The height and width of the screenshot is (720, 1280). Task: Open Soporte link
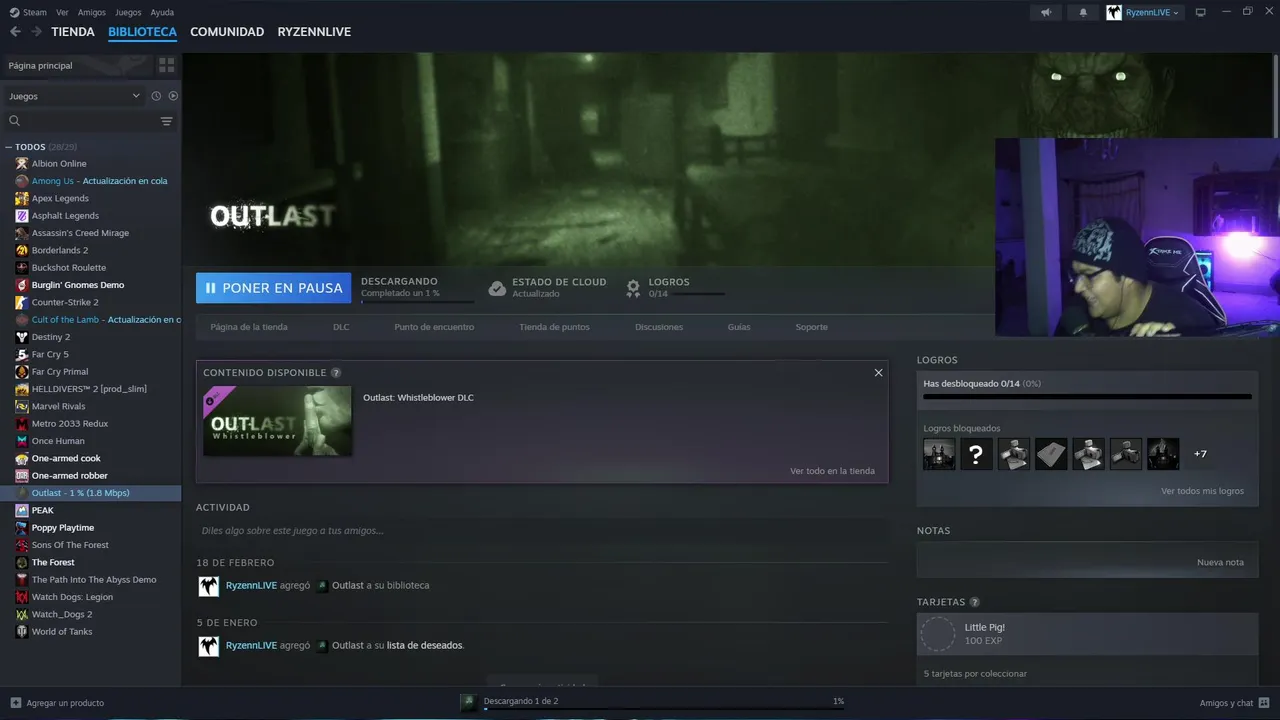tap(811, 327)
